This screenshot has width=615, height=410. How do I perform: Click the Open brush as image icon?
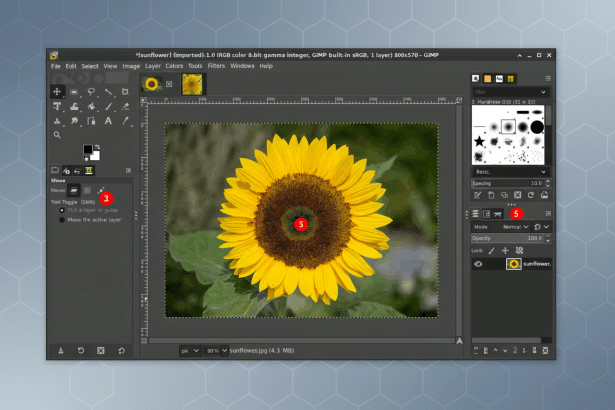pyautogui.click(x=544, y=195)
